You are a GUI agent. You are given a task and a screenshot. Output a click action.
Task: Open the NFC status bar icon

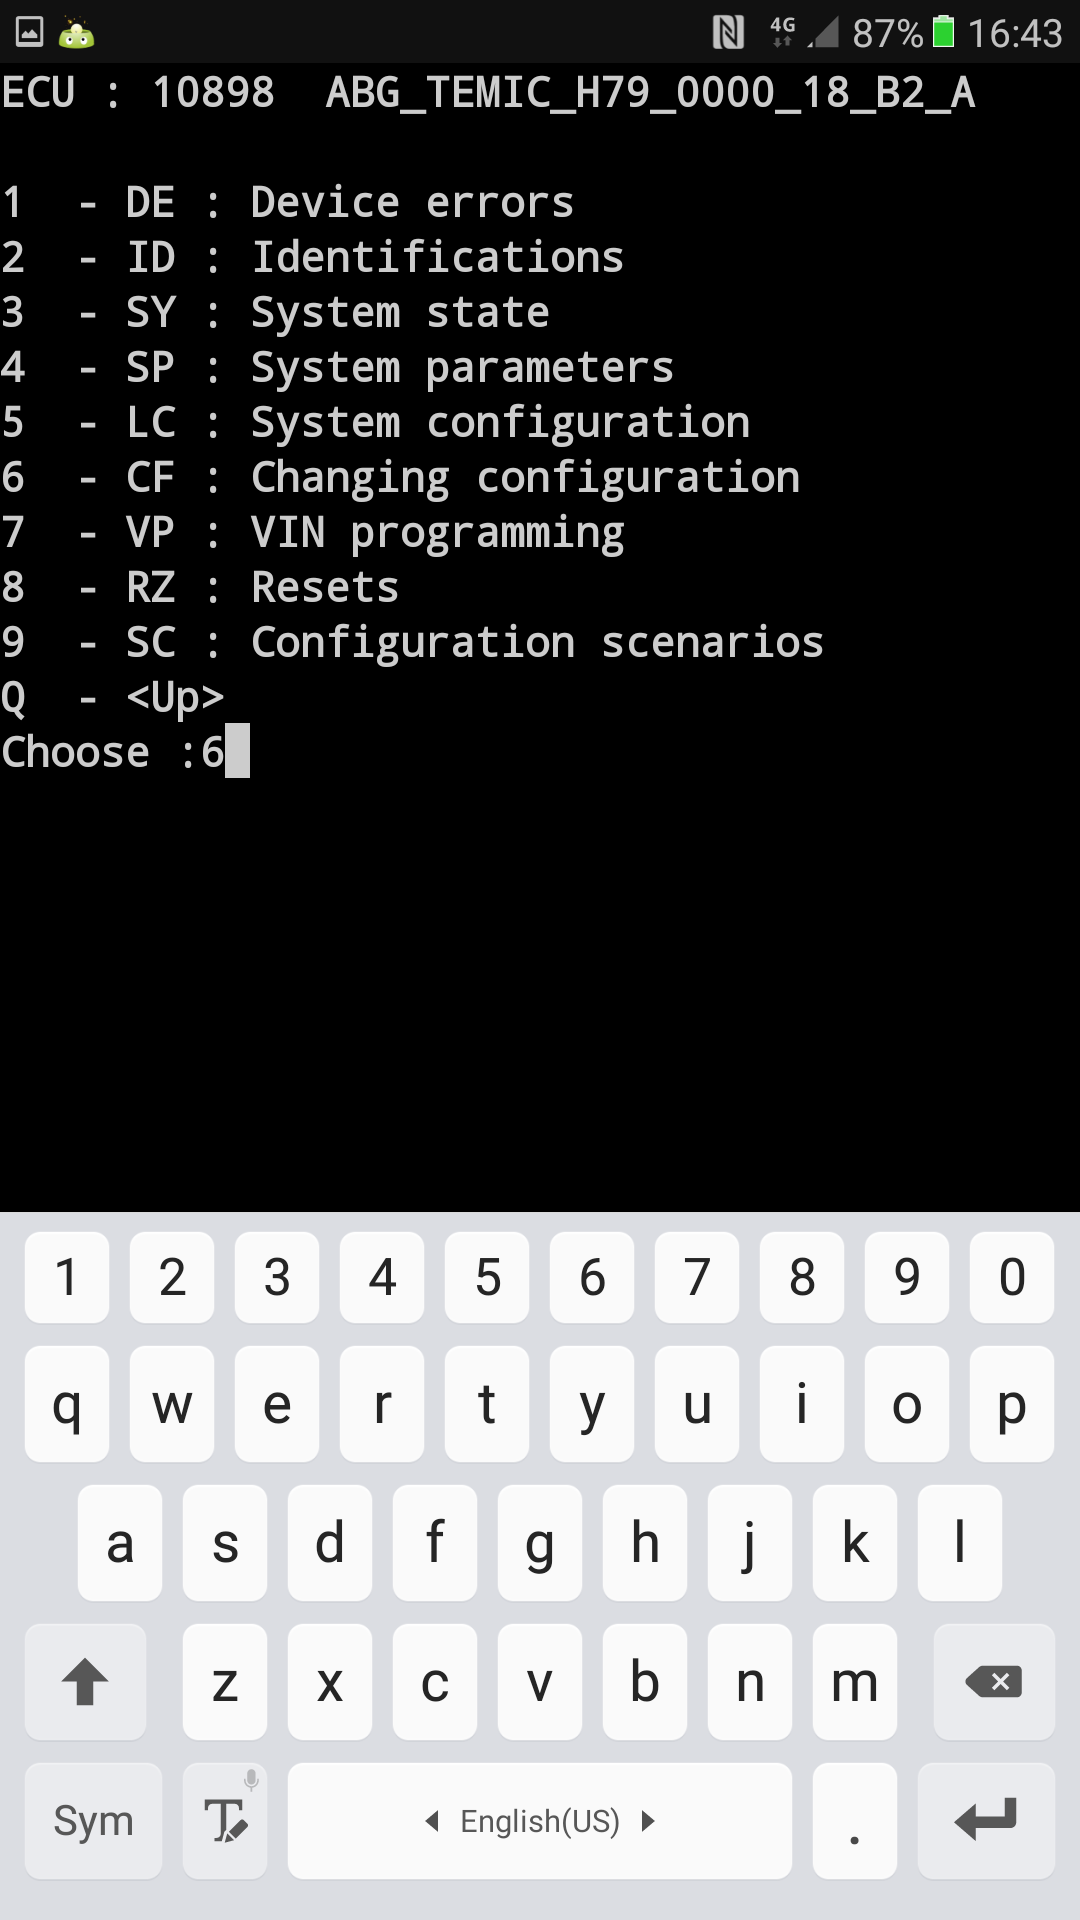728,33
